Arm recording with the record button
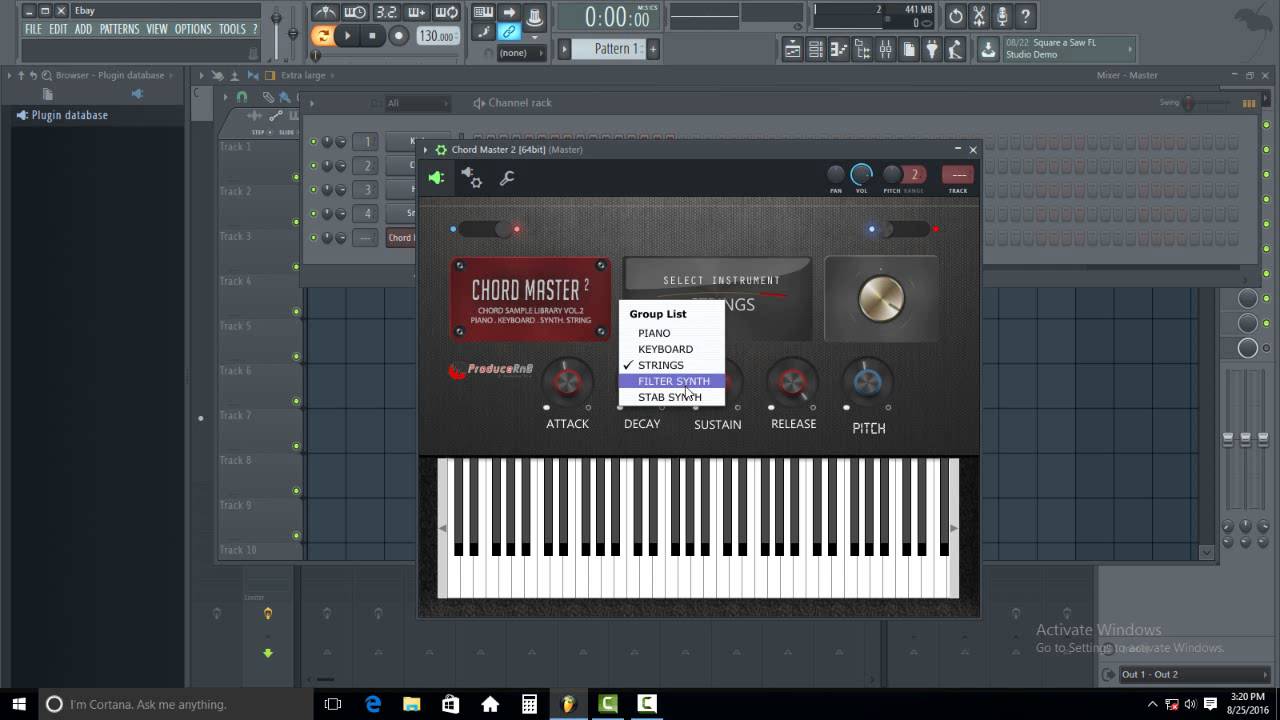The image size is (1280, 720). tap(398, 36)
